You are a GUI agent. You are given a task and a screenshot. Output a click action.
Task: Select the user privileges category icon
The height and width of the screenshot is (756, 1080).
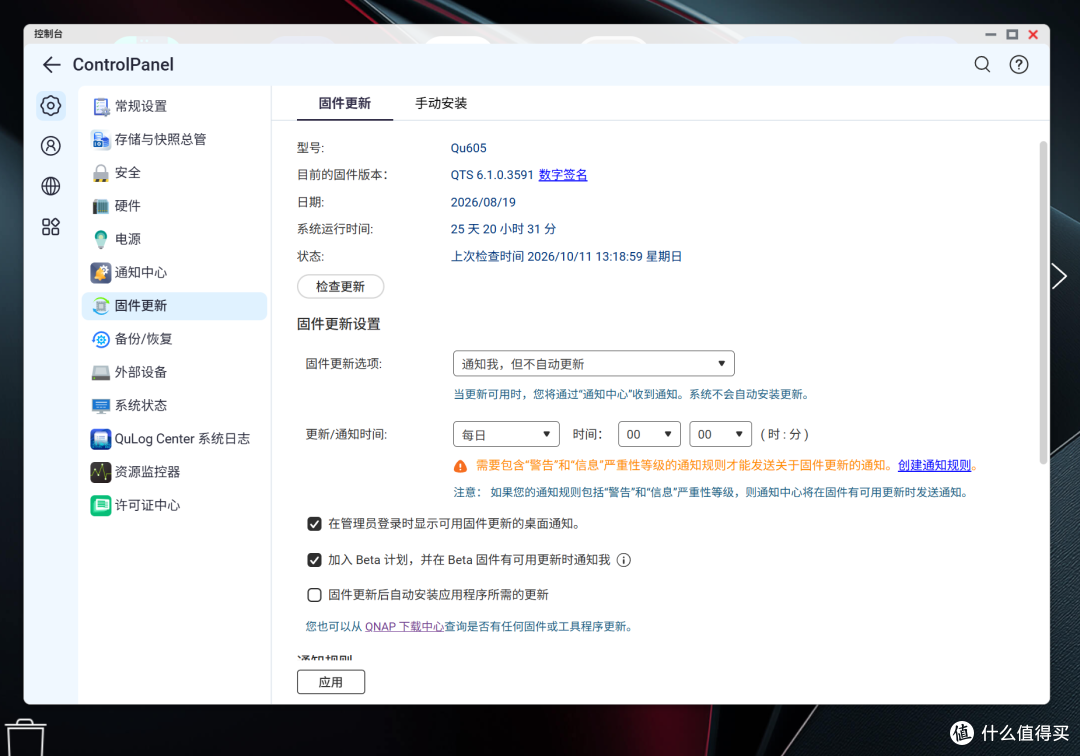(51, 146)
